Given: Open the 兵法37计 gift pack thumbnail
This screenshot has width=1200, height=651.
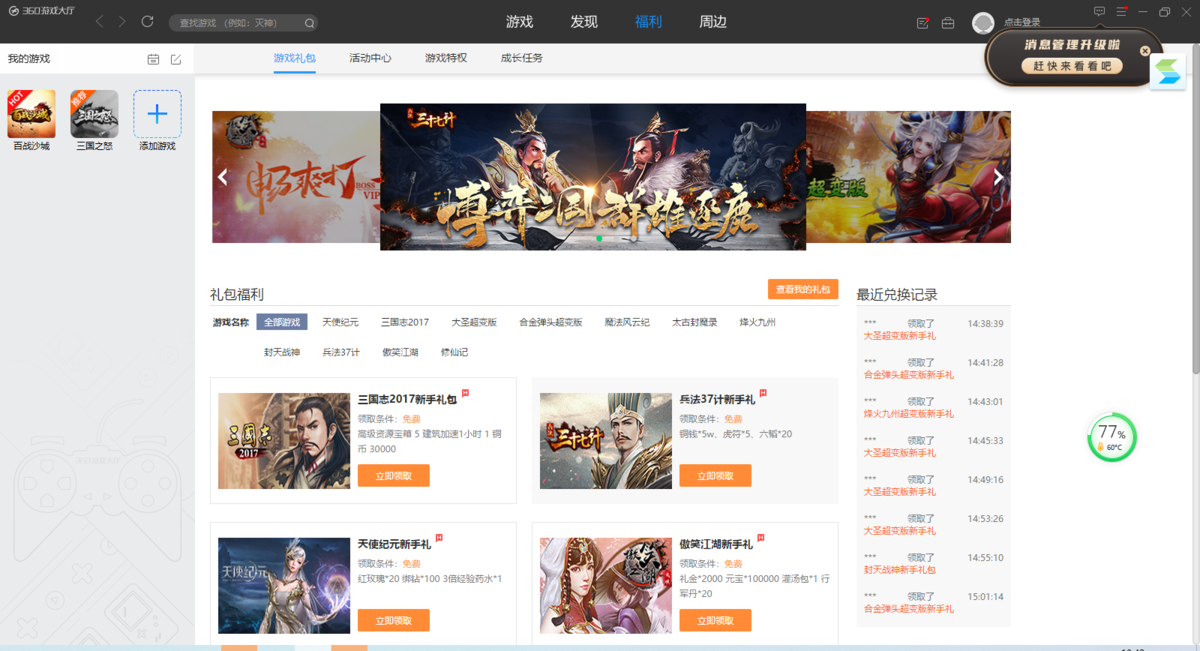Looking at the screenshot, I should pos(606,441).
